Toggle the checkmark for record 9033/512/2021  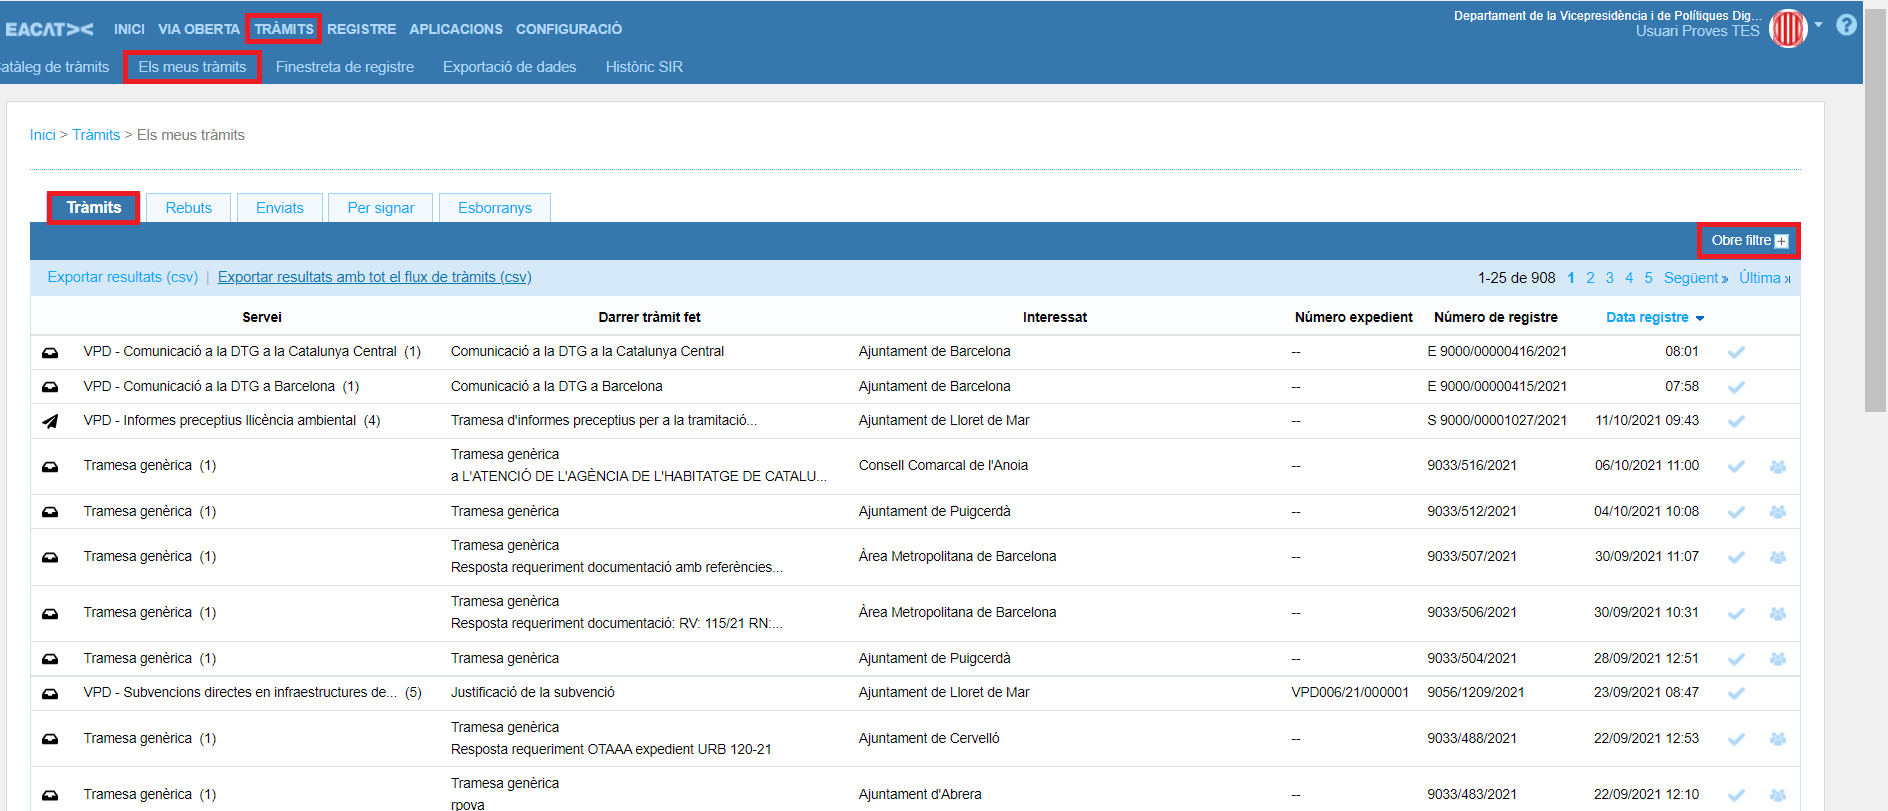(x=1736, y=512)
